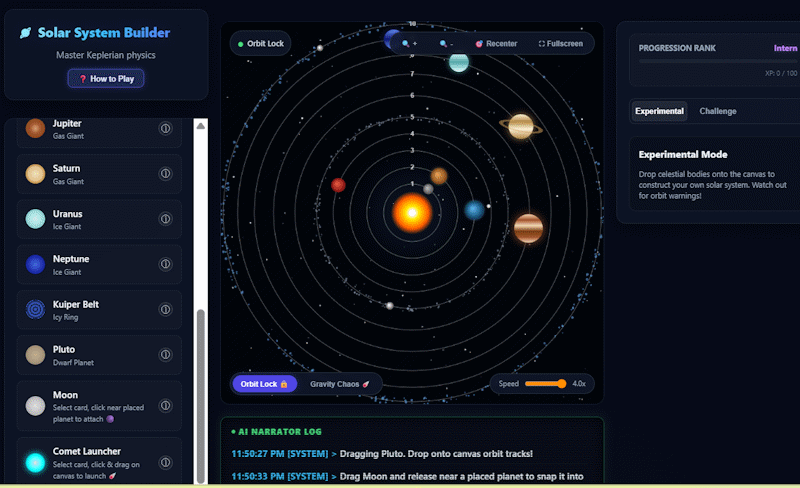Click the Uranus planet on the canvas
800x488 pixels.
(459, 62)
